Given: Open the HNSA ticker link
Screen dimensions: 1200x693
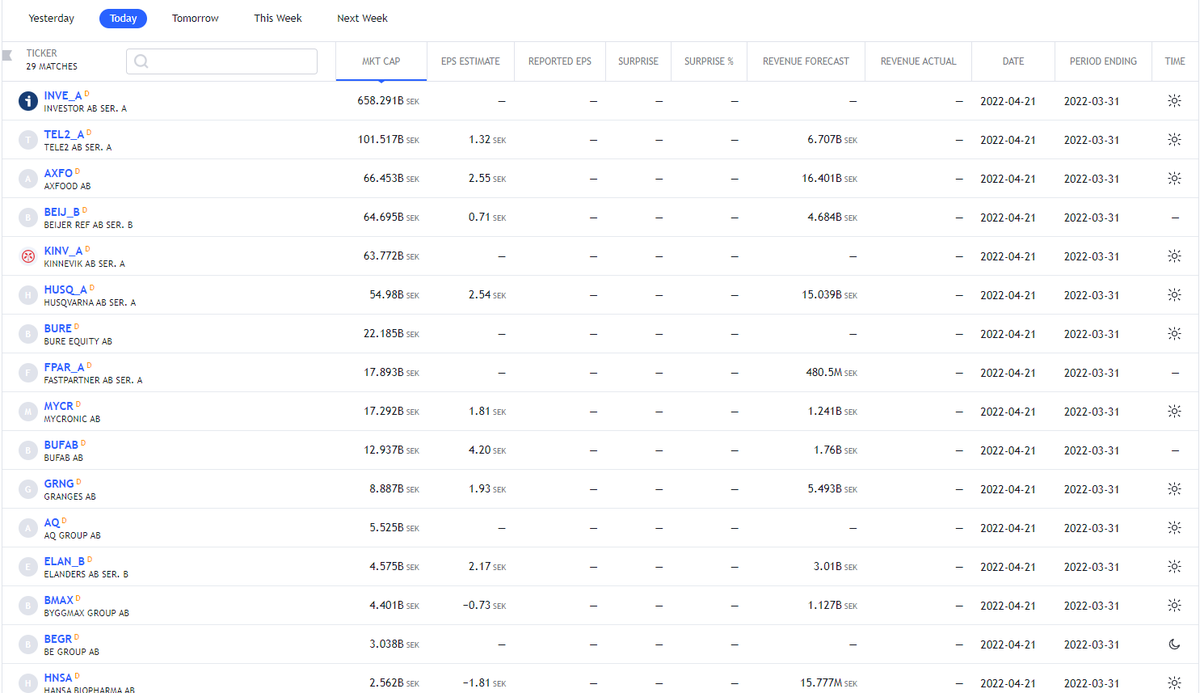Looking at the screenshot, I should [58, 677].
